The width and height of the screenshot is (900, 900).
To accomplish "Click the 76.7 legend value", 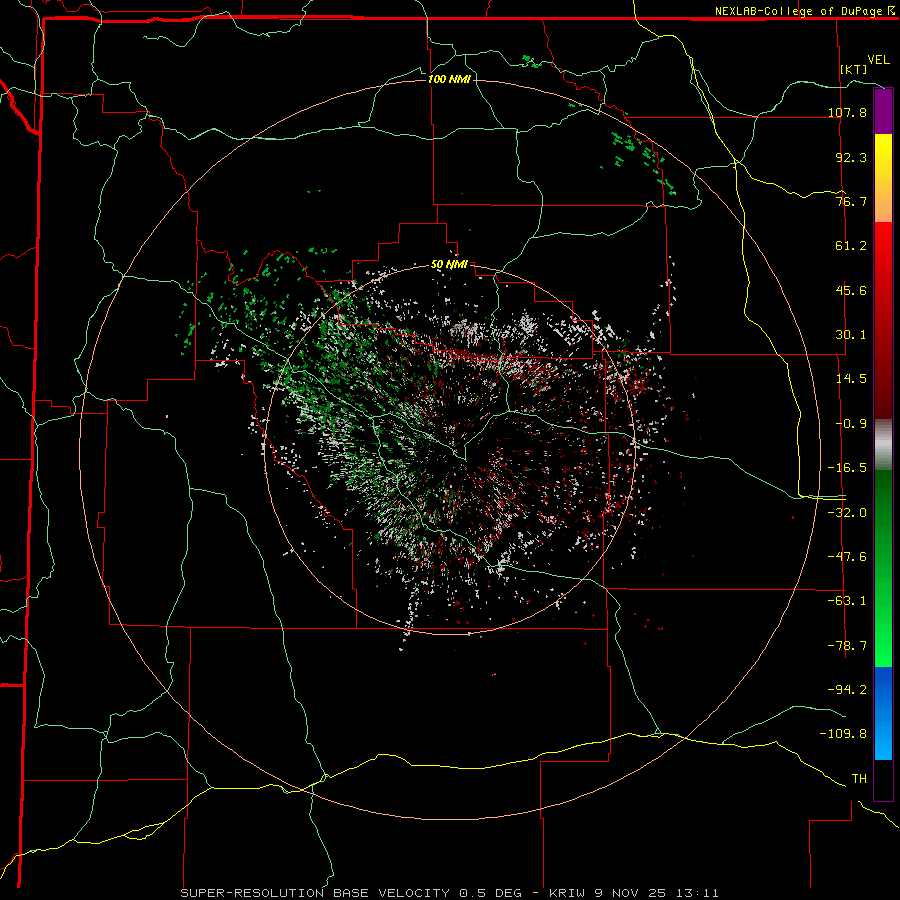I will pyautogui.click(x=851, y=201).
